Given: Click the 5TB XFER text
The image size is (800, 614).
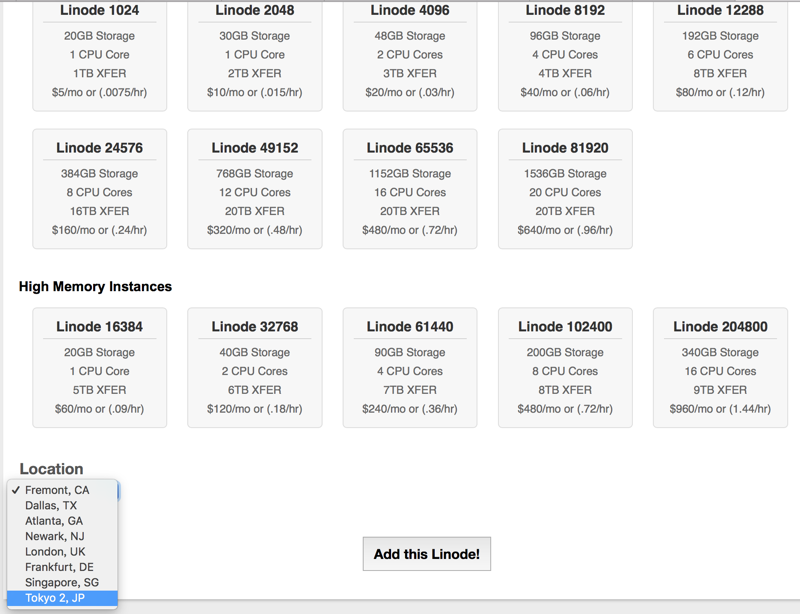Looking at the screenshot, I should coord(99,390).
